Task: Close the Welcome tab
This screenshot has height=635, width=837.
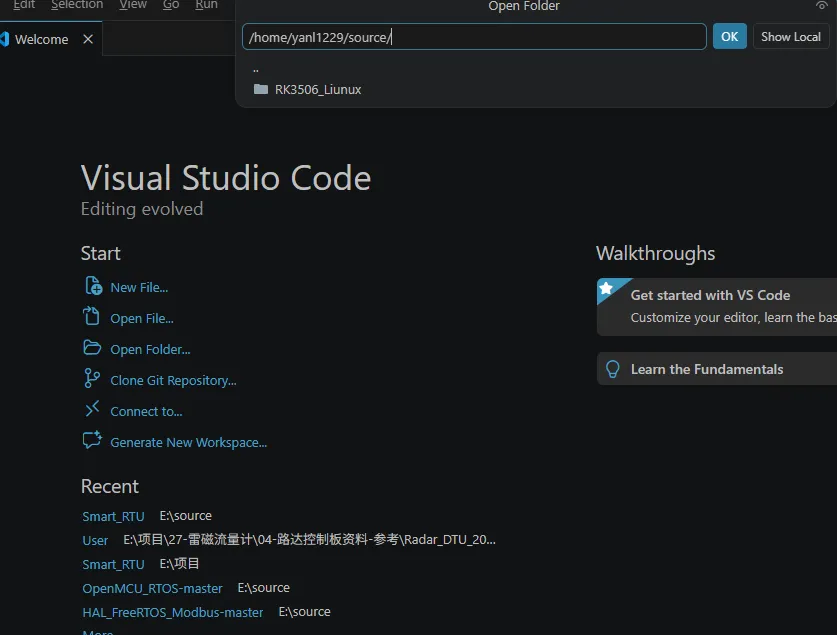Action: coord(88,39)
